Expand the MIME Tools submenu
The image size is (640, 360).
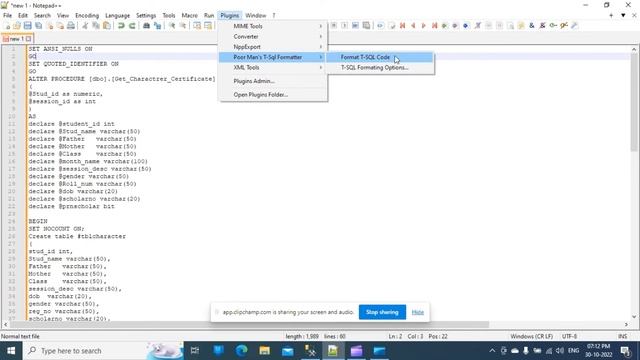[273, 26]
